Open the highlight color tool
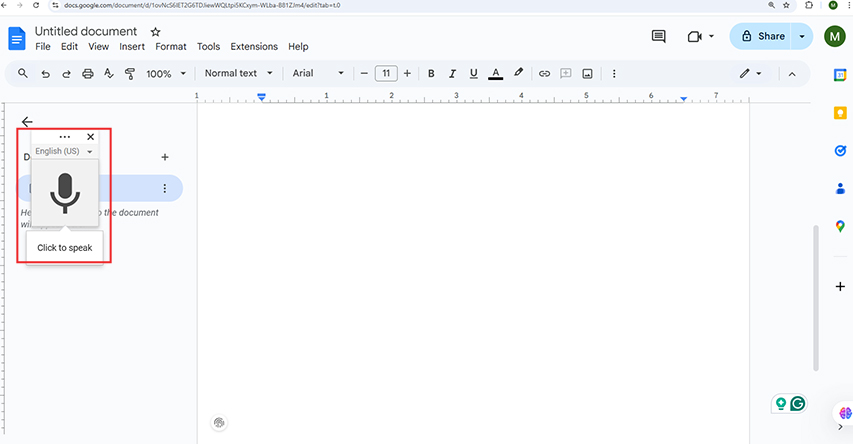 click(x=518, y=72)
